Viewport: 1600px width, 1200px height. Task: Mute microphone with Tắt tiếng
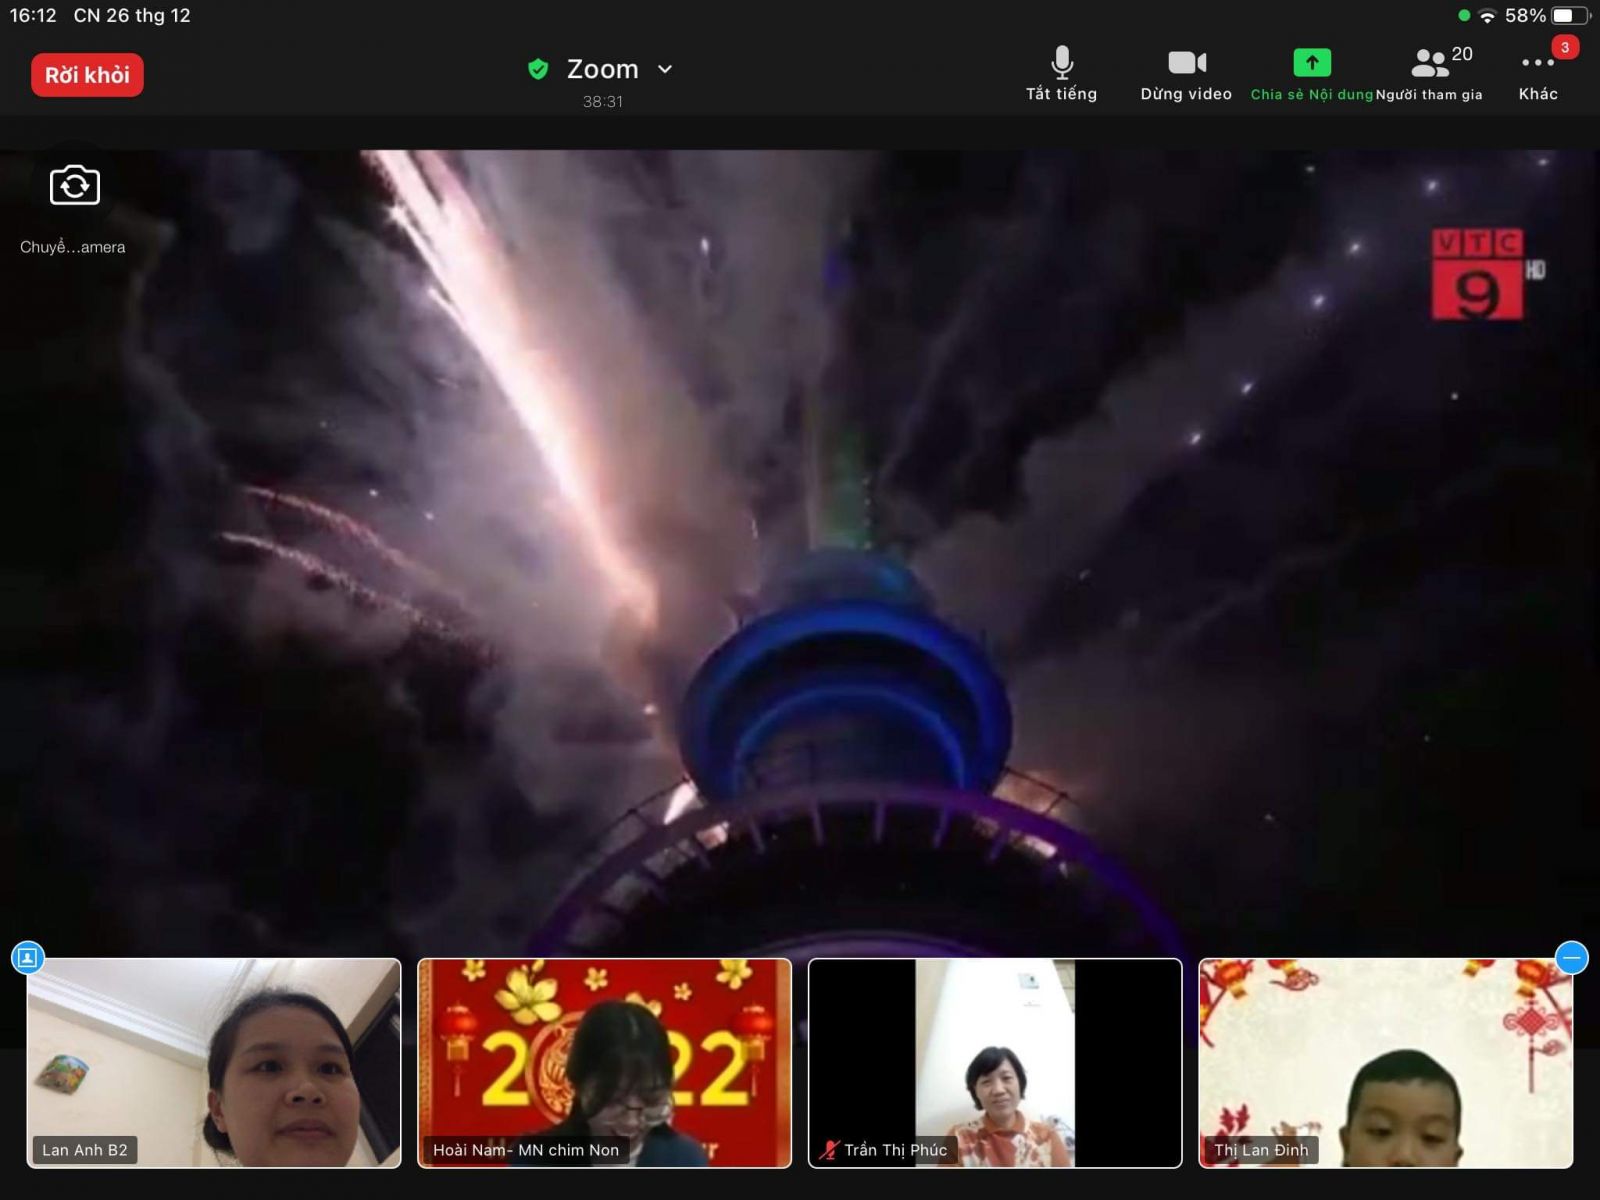click(x=1061, y=74)
